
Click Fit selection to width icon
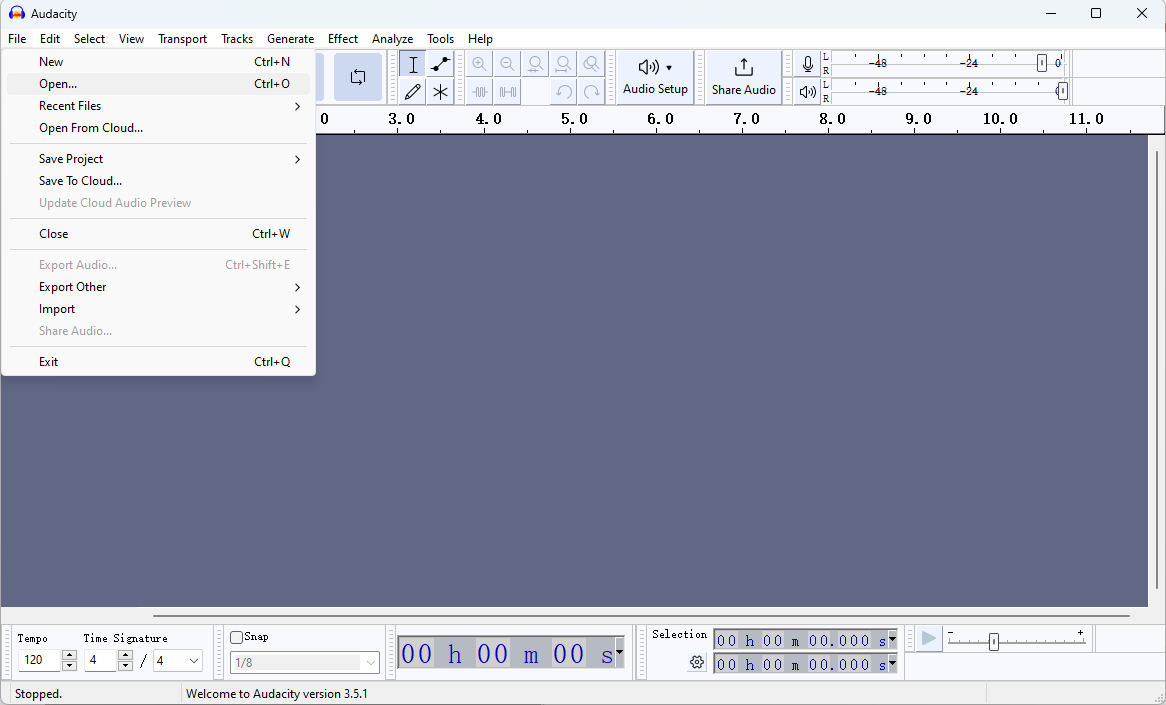(535, 64)
